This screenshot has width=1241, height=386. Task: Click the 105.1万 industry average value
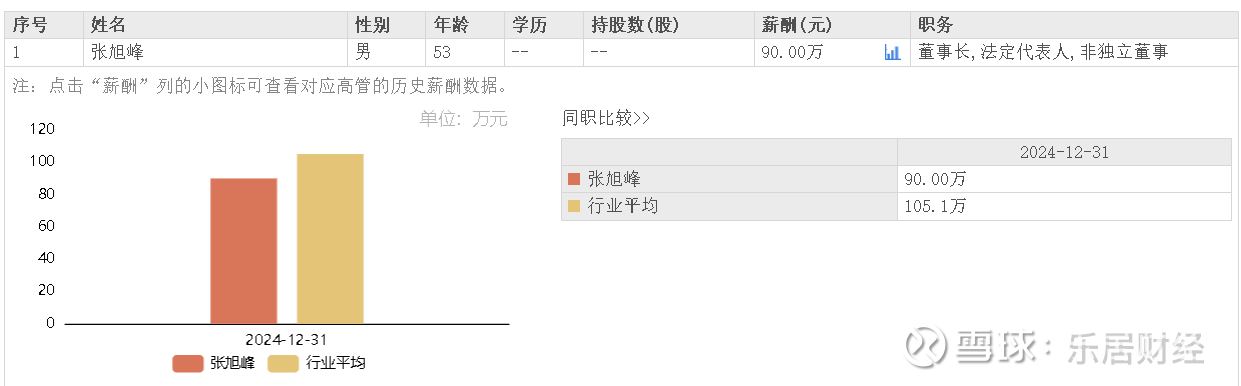coord(935,206)
